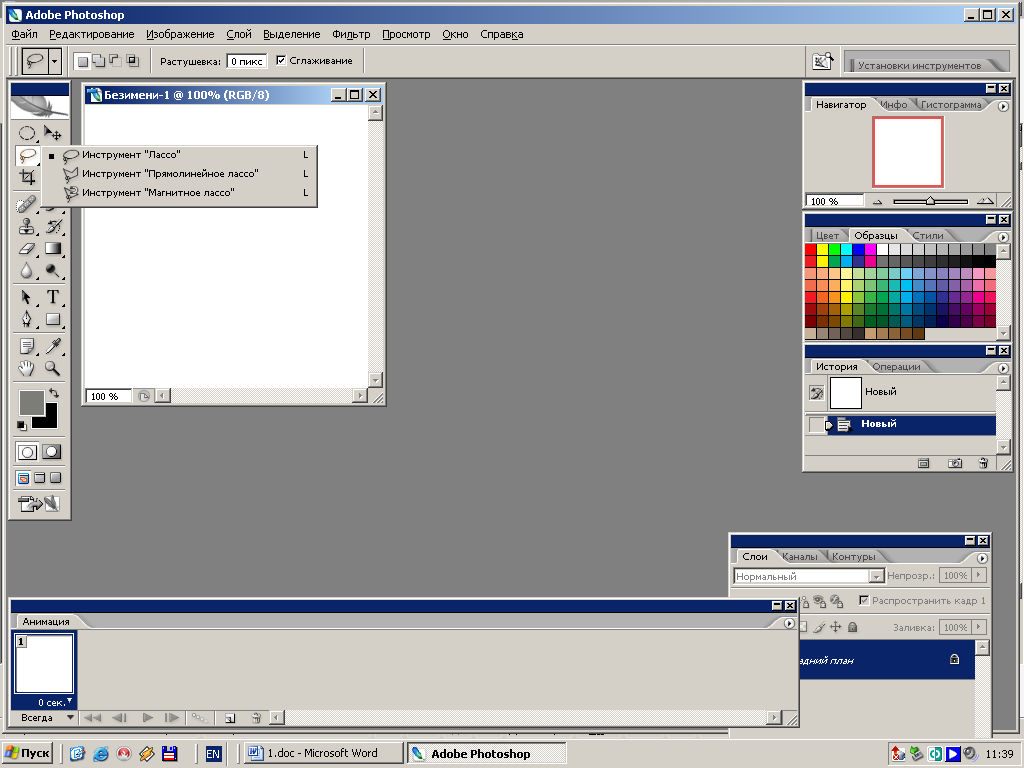Click the Пуск start button

(x=27, y=753)
